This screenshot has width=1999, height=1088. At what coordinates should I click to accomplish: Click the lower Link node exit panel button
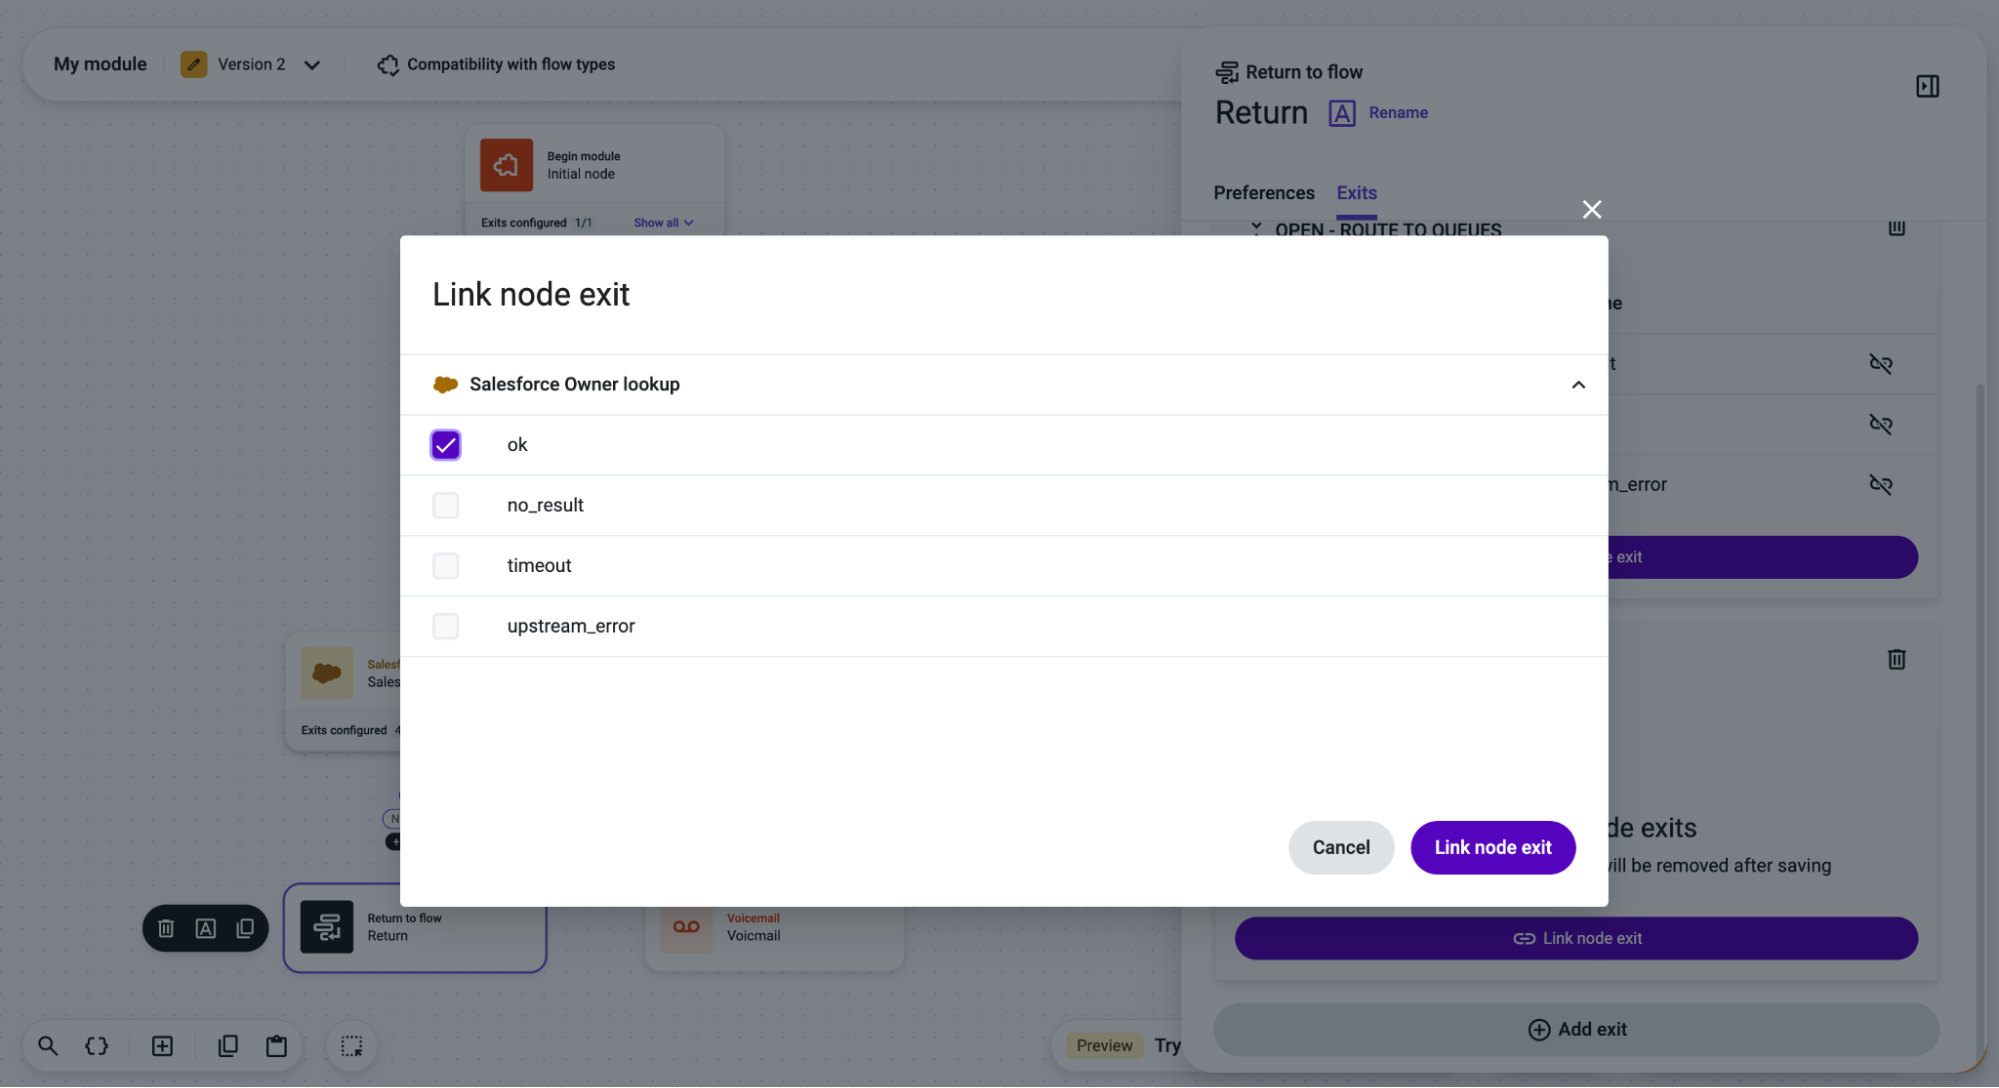tap(1576, 939)
